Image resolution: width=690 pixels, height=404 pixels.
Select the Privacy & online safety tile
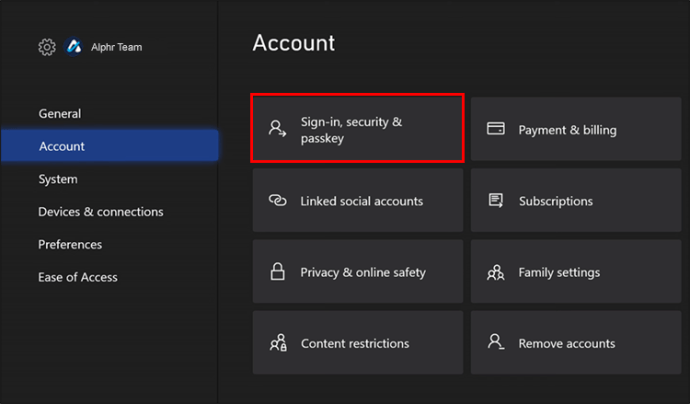click(x=357, y=272)
